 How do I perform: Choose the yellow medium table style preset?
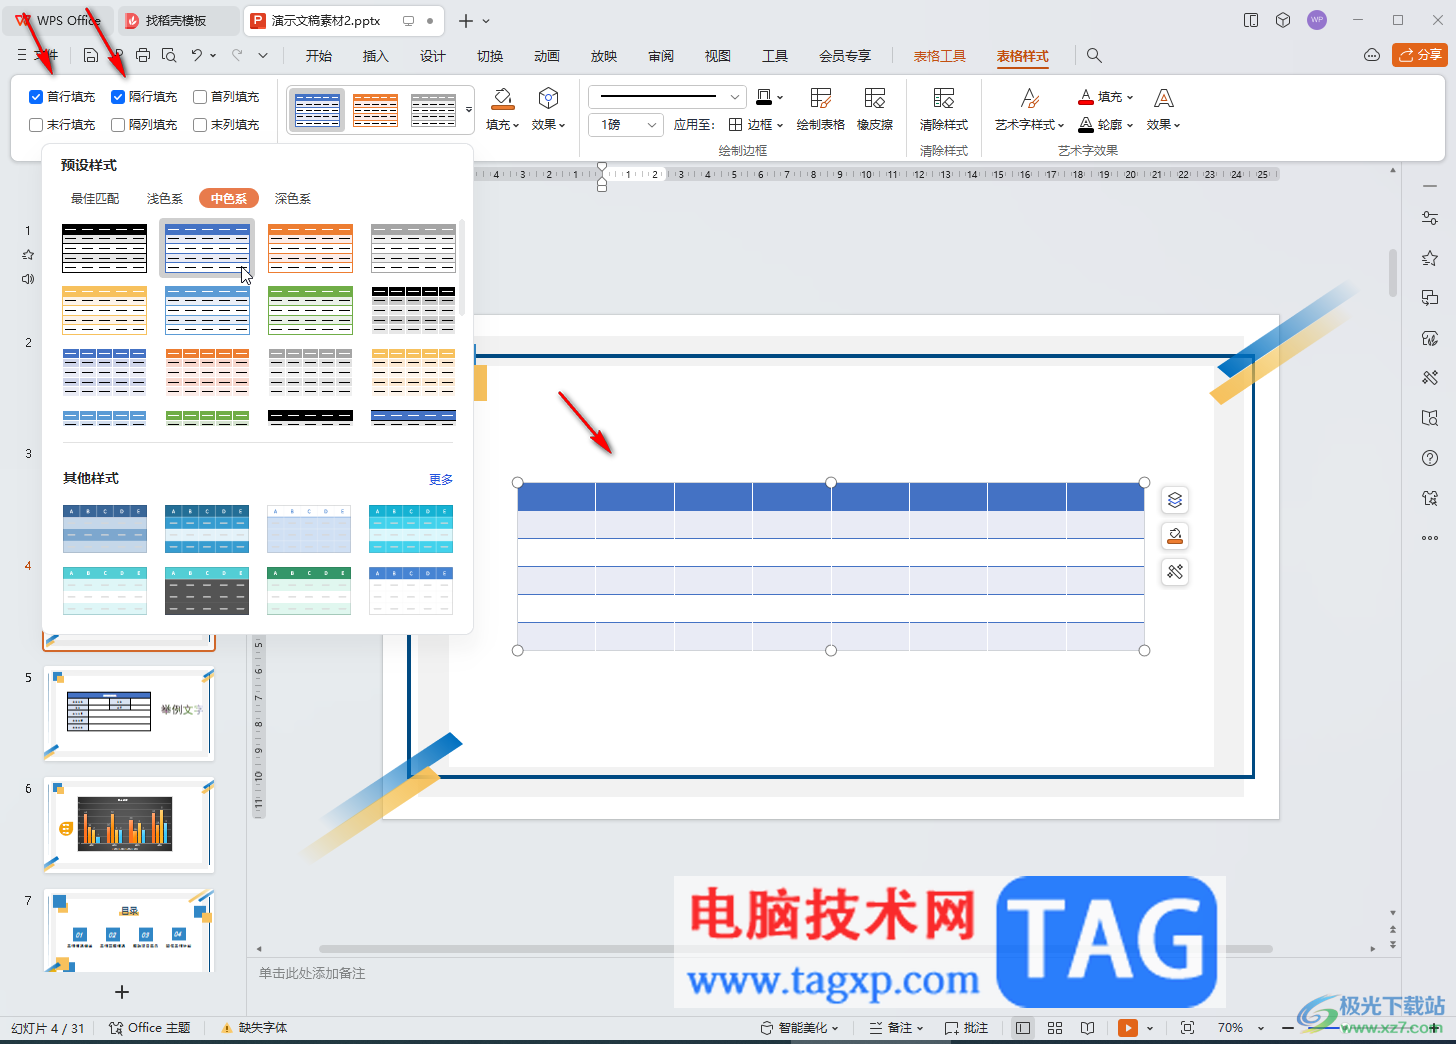point(104,310)
